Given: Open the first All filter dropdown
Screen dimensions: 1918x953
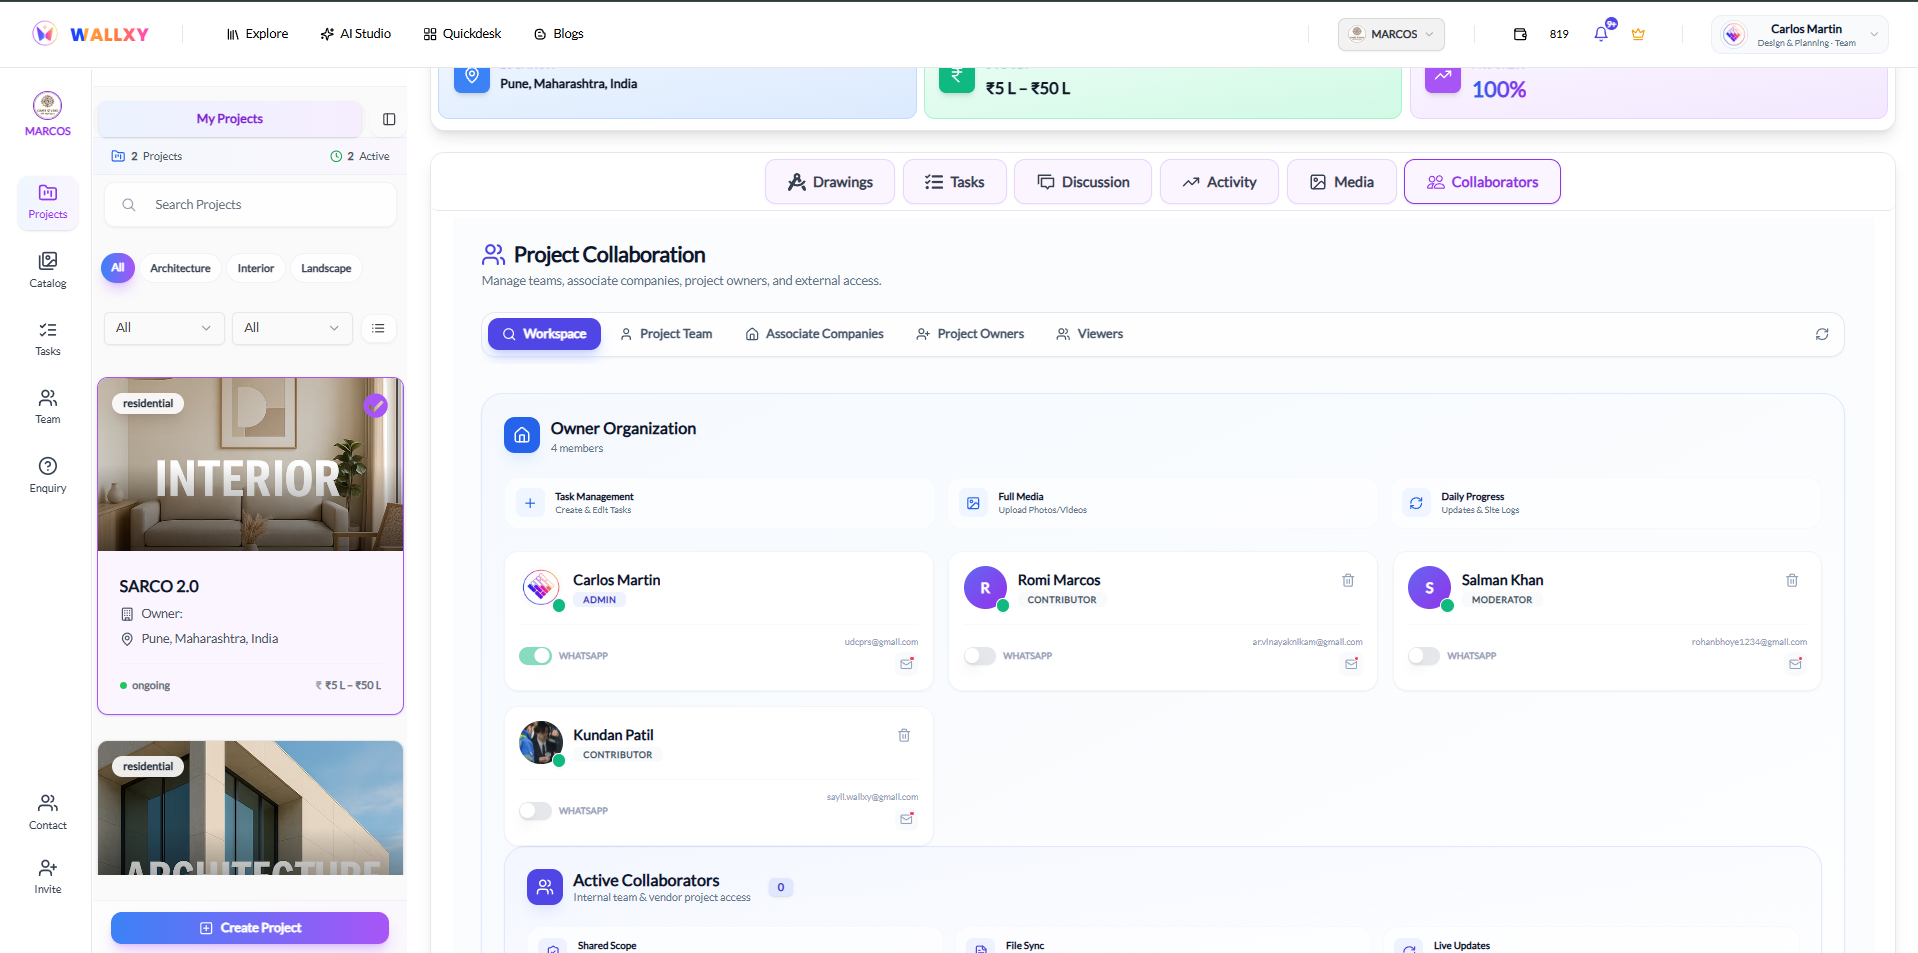Looking at the screenshot, I should [x=164, y=328].
